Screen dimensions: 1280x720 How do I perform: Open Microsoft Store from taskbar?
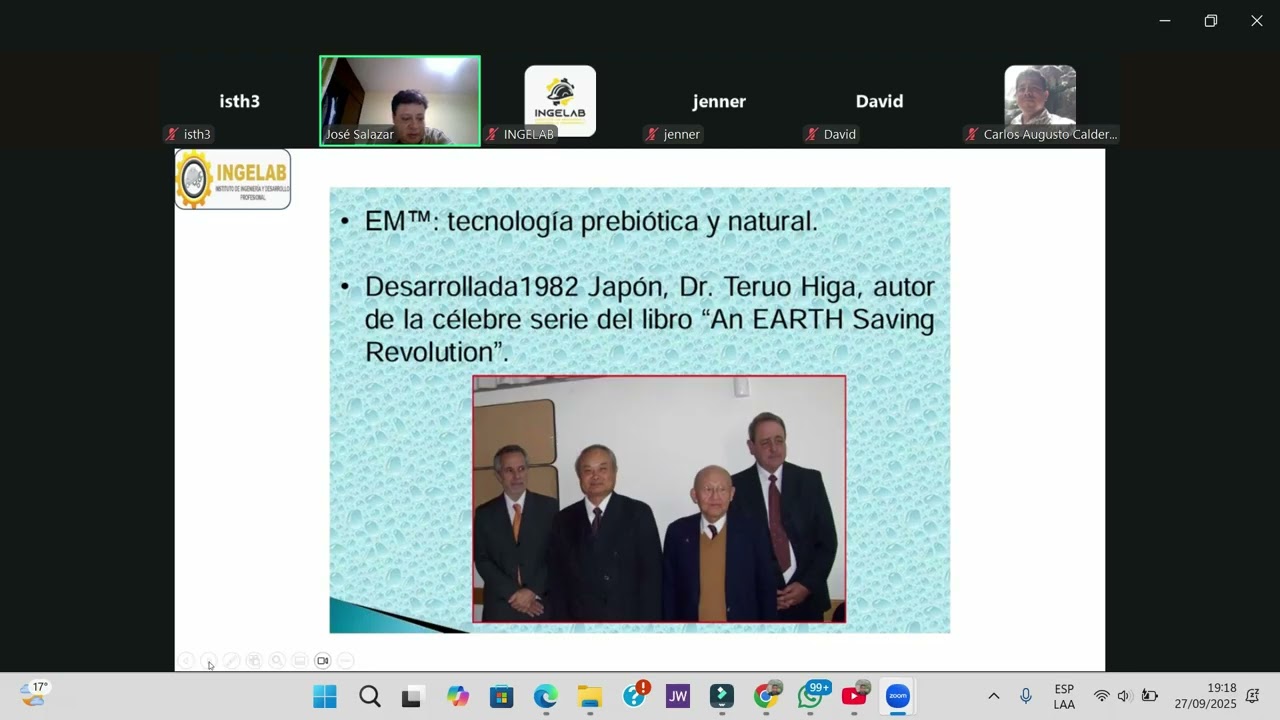click(501, 696)
